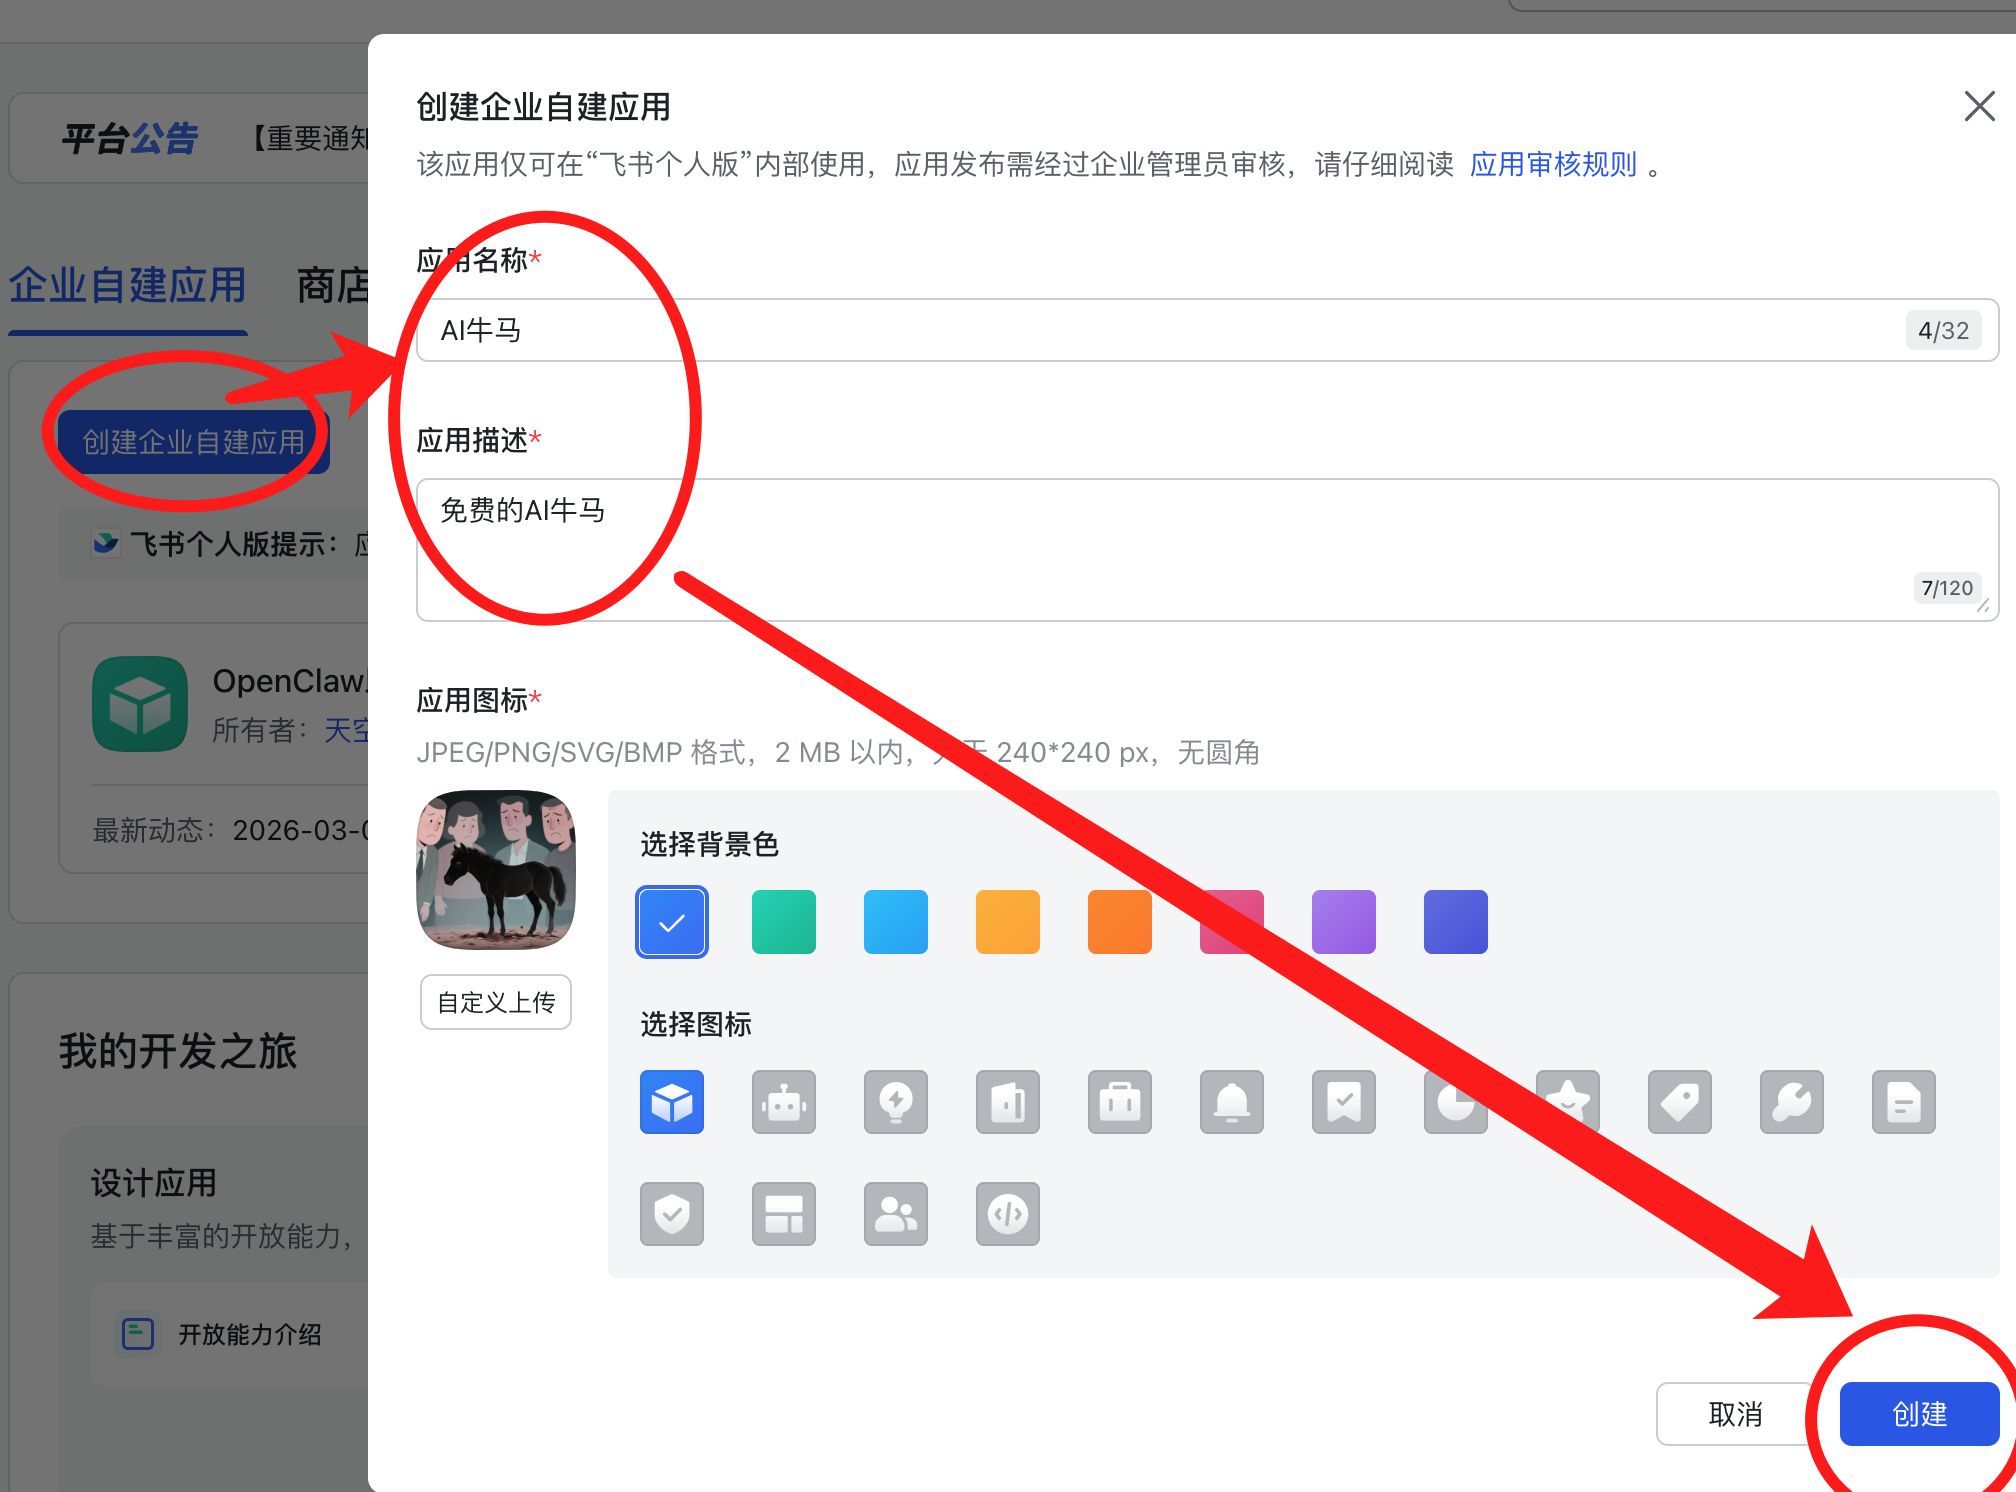This screenshot has height=1492, width=2016.
Task: Upload a custom icon via 自定义上传
Action: [x=495, y=1002]
